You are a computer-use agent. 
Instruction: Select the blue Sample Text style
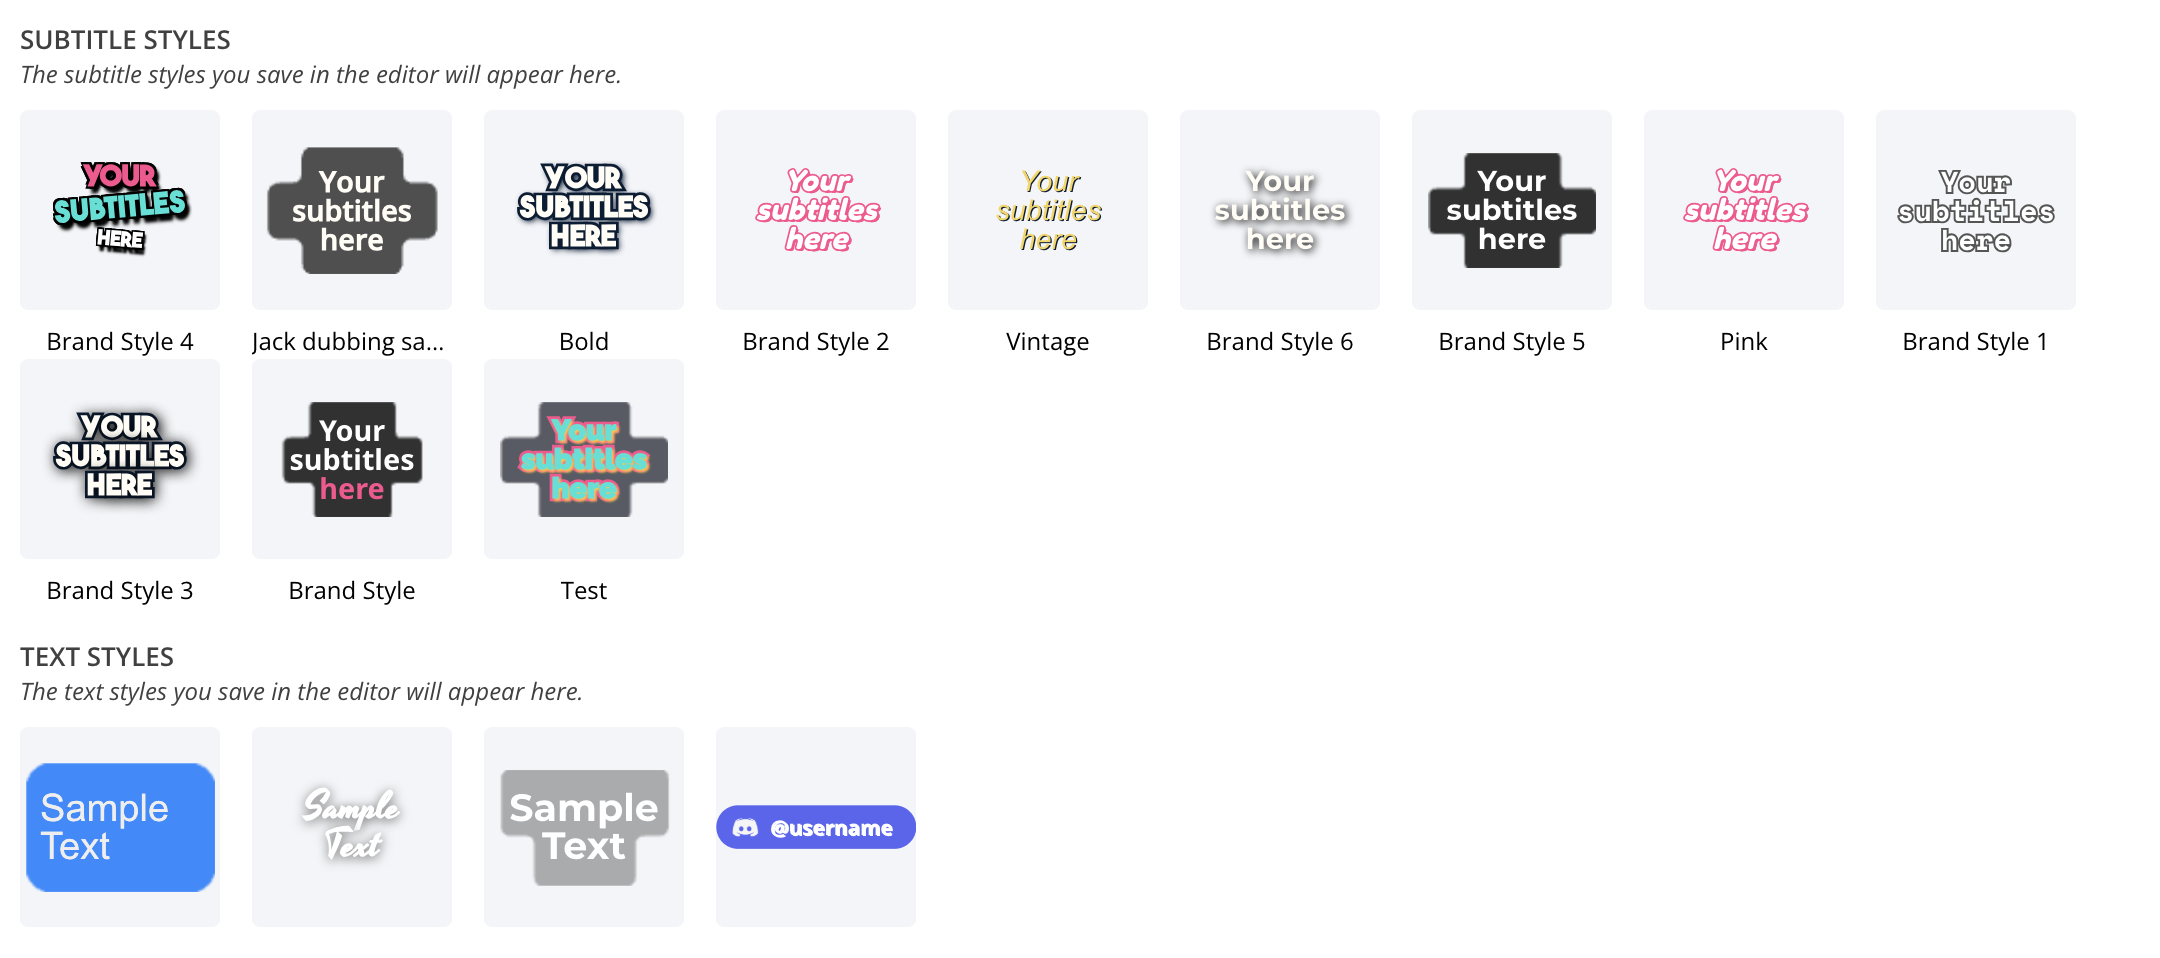coord(120,827)
